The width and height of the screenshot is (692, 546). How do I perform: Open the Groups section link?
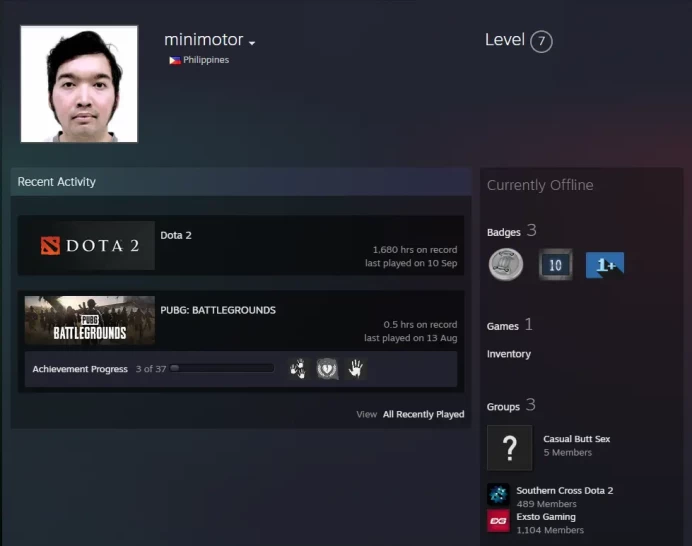click(503, 407)
